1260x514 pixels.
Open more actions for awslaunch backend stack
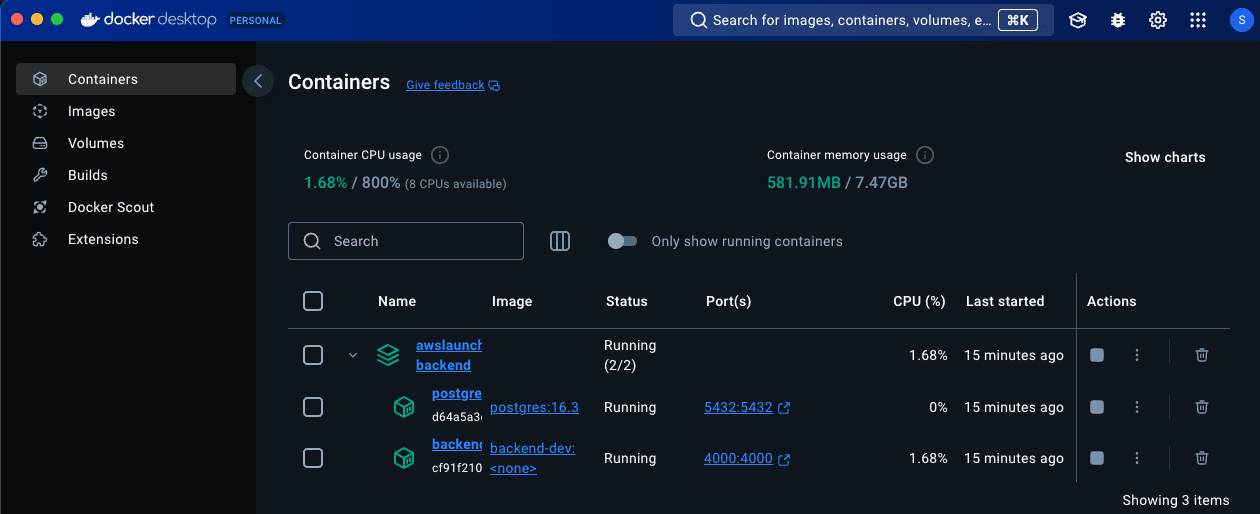click(x=1137, y=355)
